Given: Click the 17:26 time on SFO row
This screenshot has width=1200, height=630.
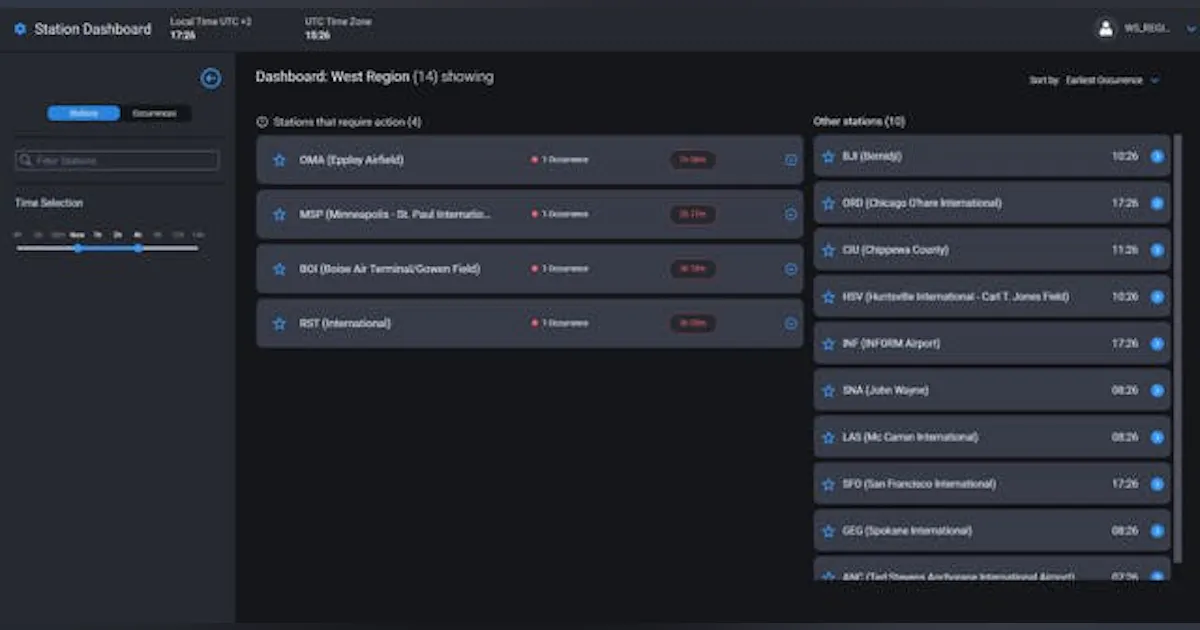Looking at the screenshot, I should click(1125, 484).
